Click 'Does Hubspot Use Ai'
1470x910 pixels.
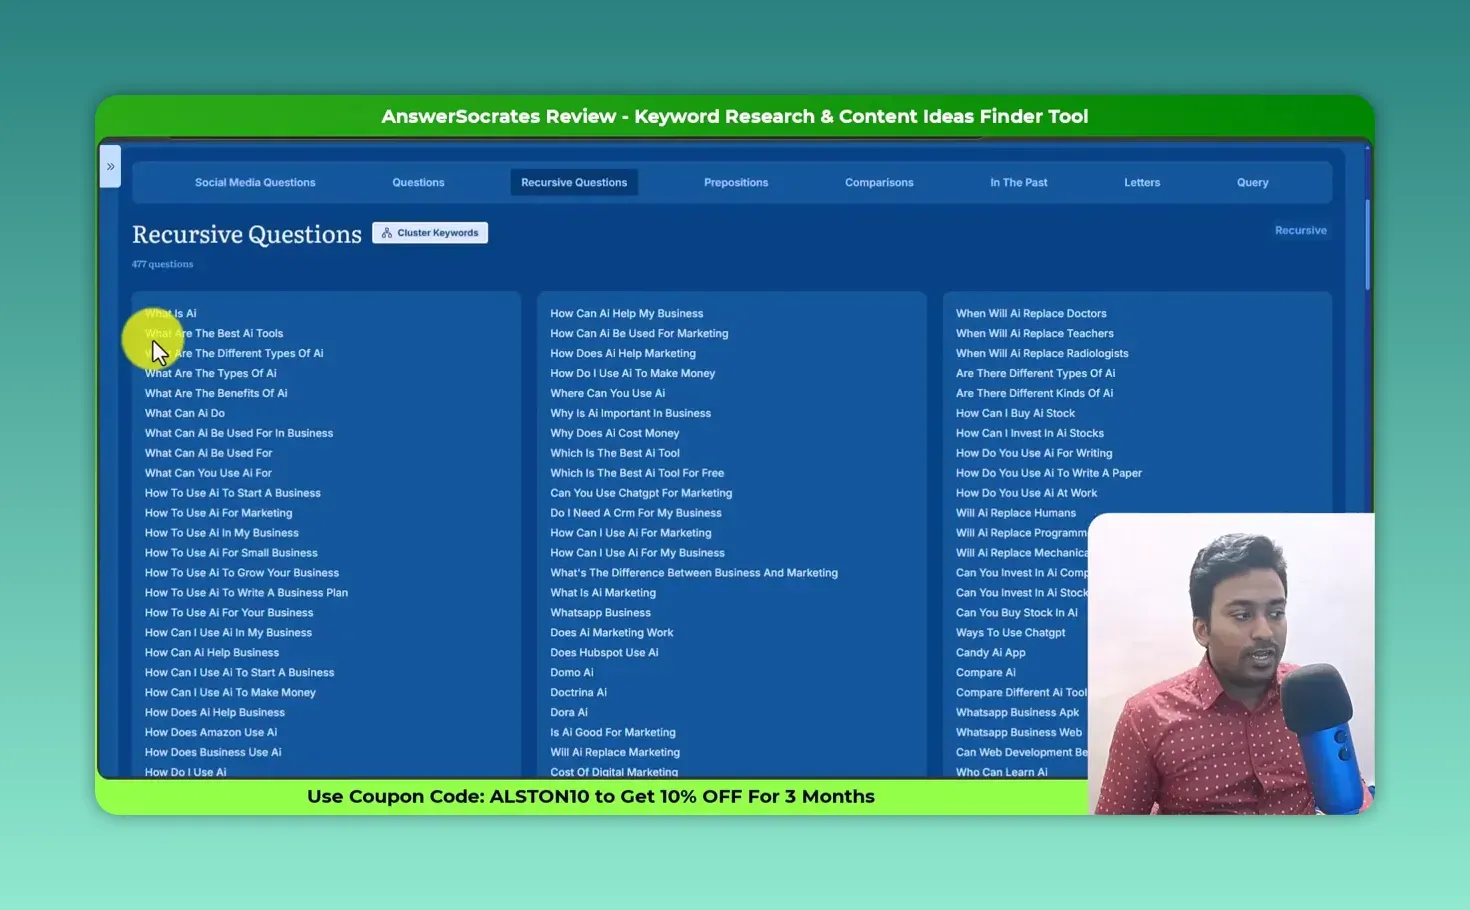(604, 654)
